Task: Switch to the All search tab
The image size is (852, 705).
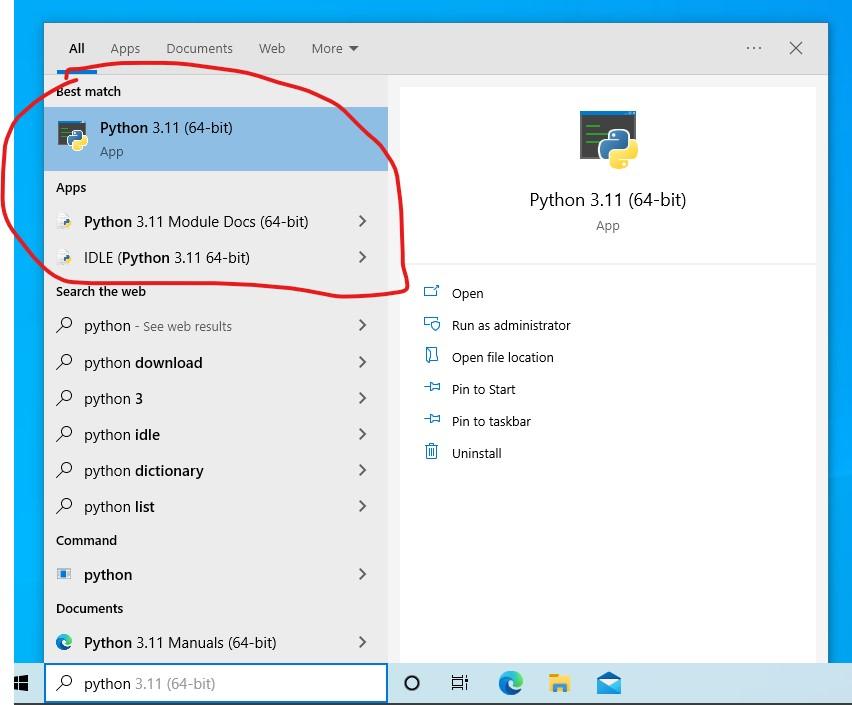Action: 77,48
